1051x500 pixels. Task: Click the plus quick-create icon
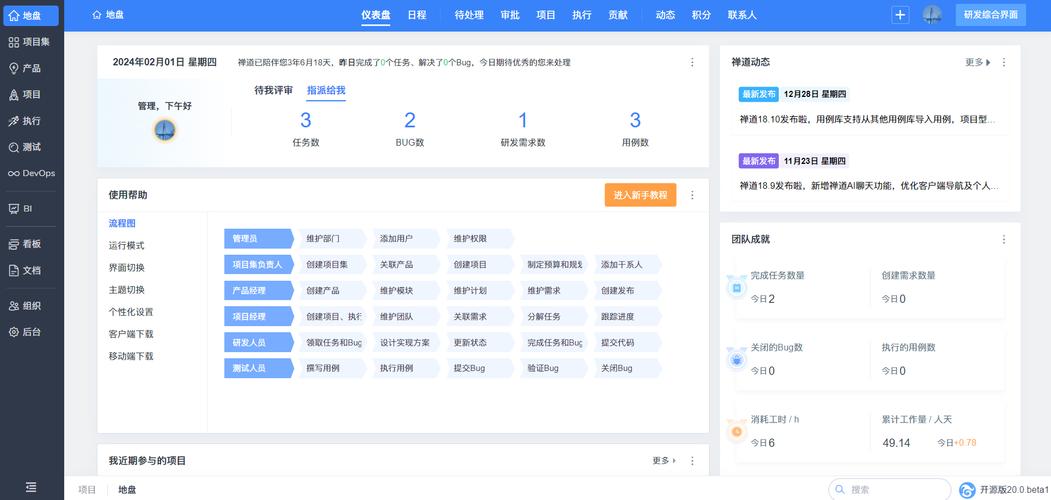900,15
